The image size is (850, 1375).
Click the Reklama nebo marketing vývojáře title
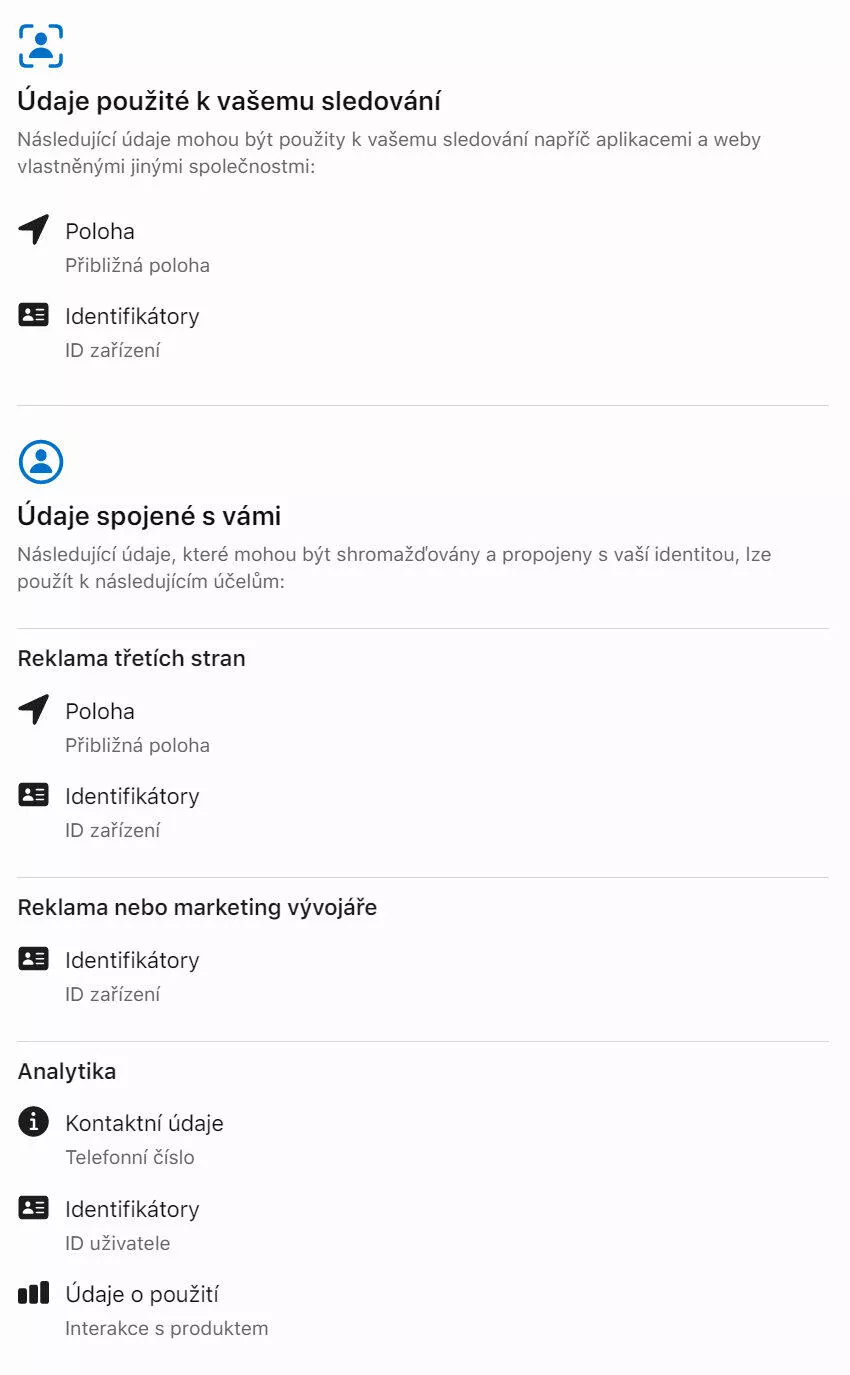[x=198, y=907]
